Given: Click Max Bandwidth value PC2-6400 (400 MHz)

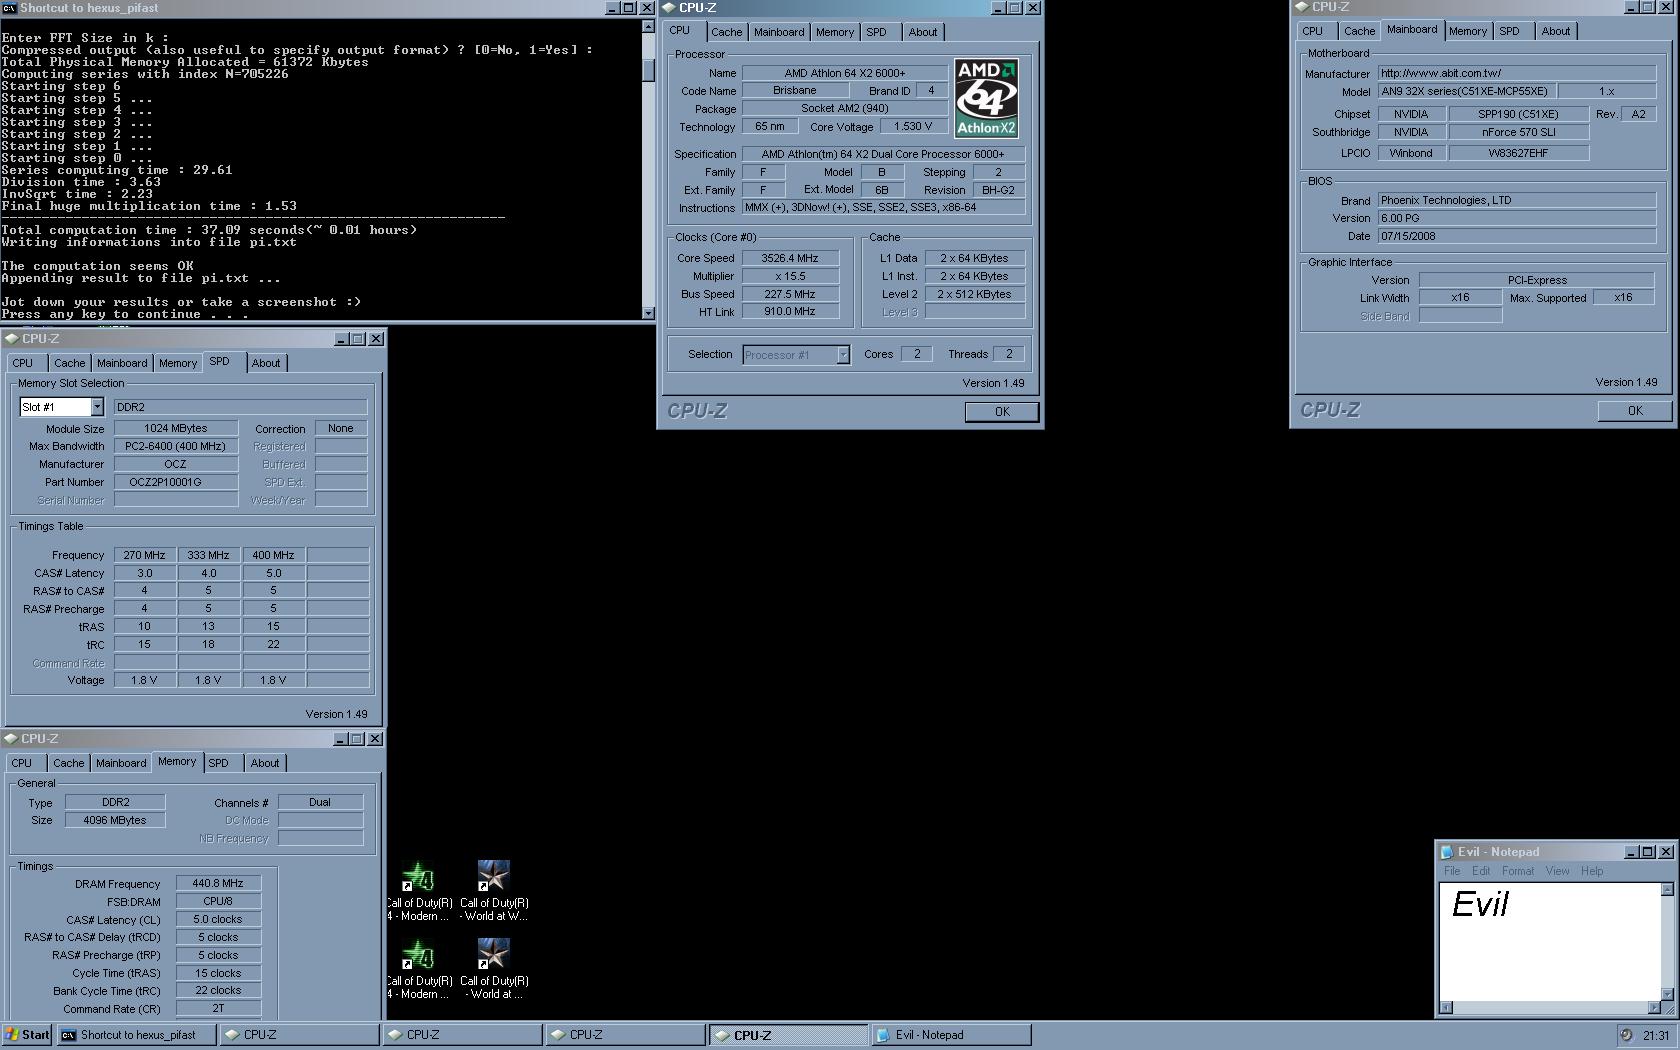Looking at the screenshot, I should click(176, 446).
